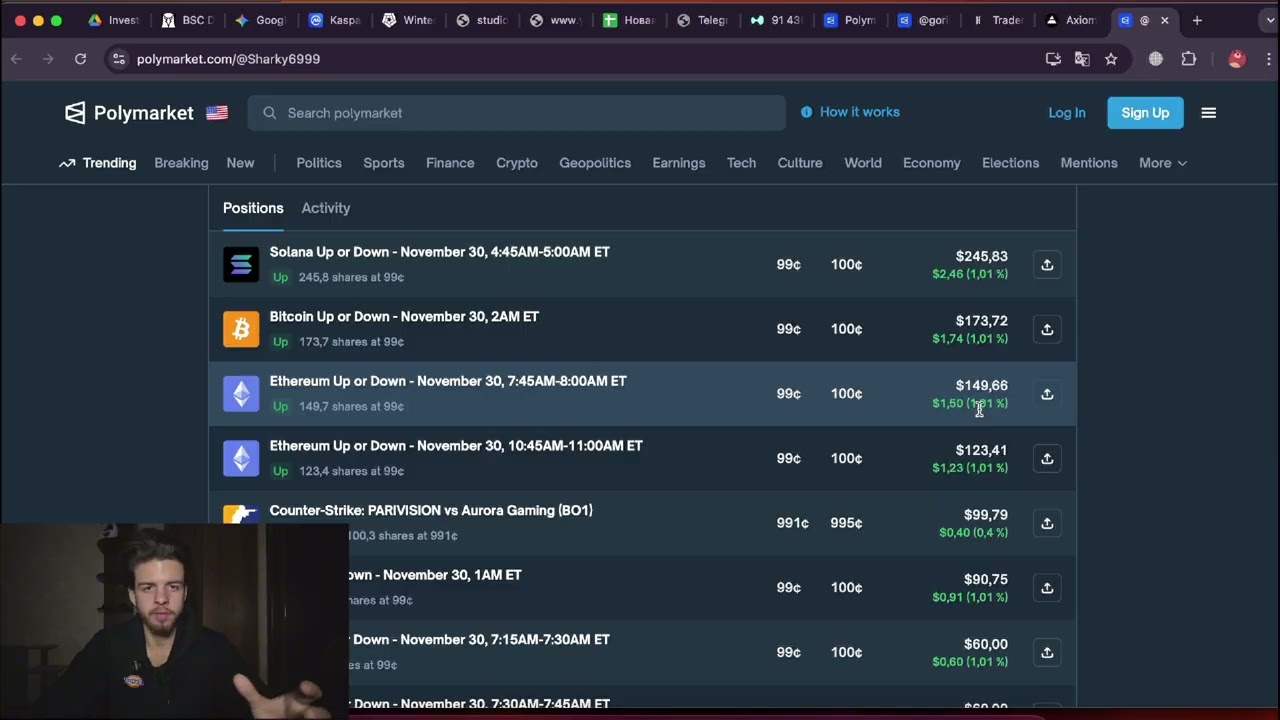The height and width of the screenshot is (720, 1280).
Task: Go back in the browser
Action: [x=16, y=59]
